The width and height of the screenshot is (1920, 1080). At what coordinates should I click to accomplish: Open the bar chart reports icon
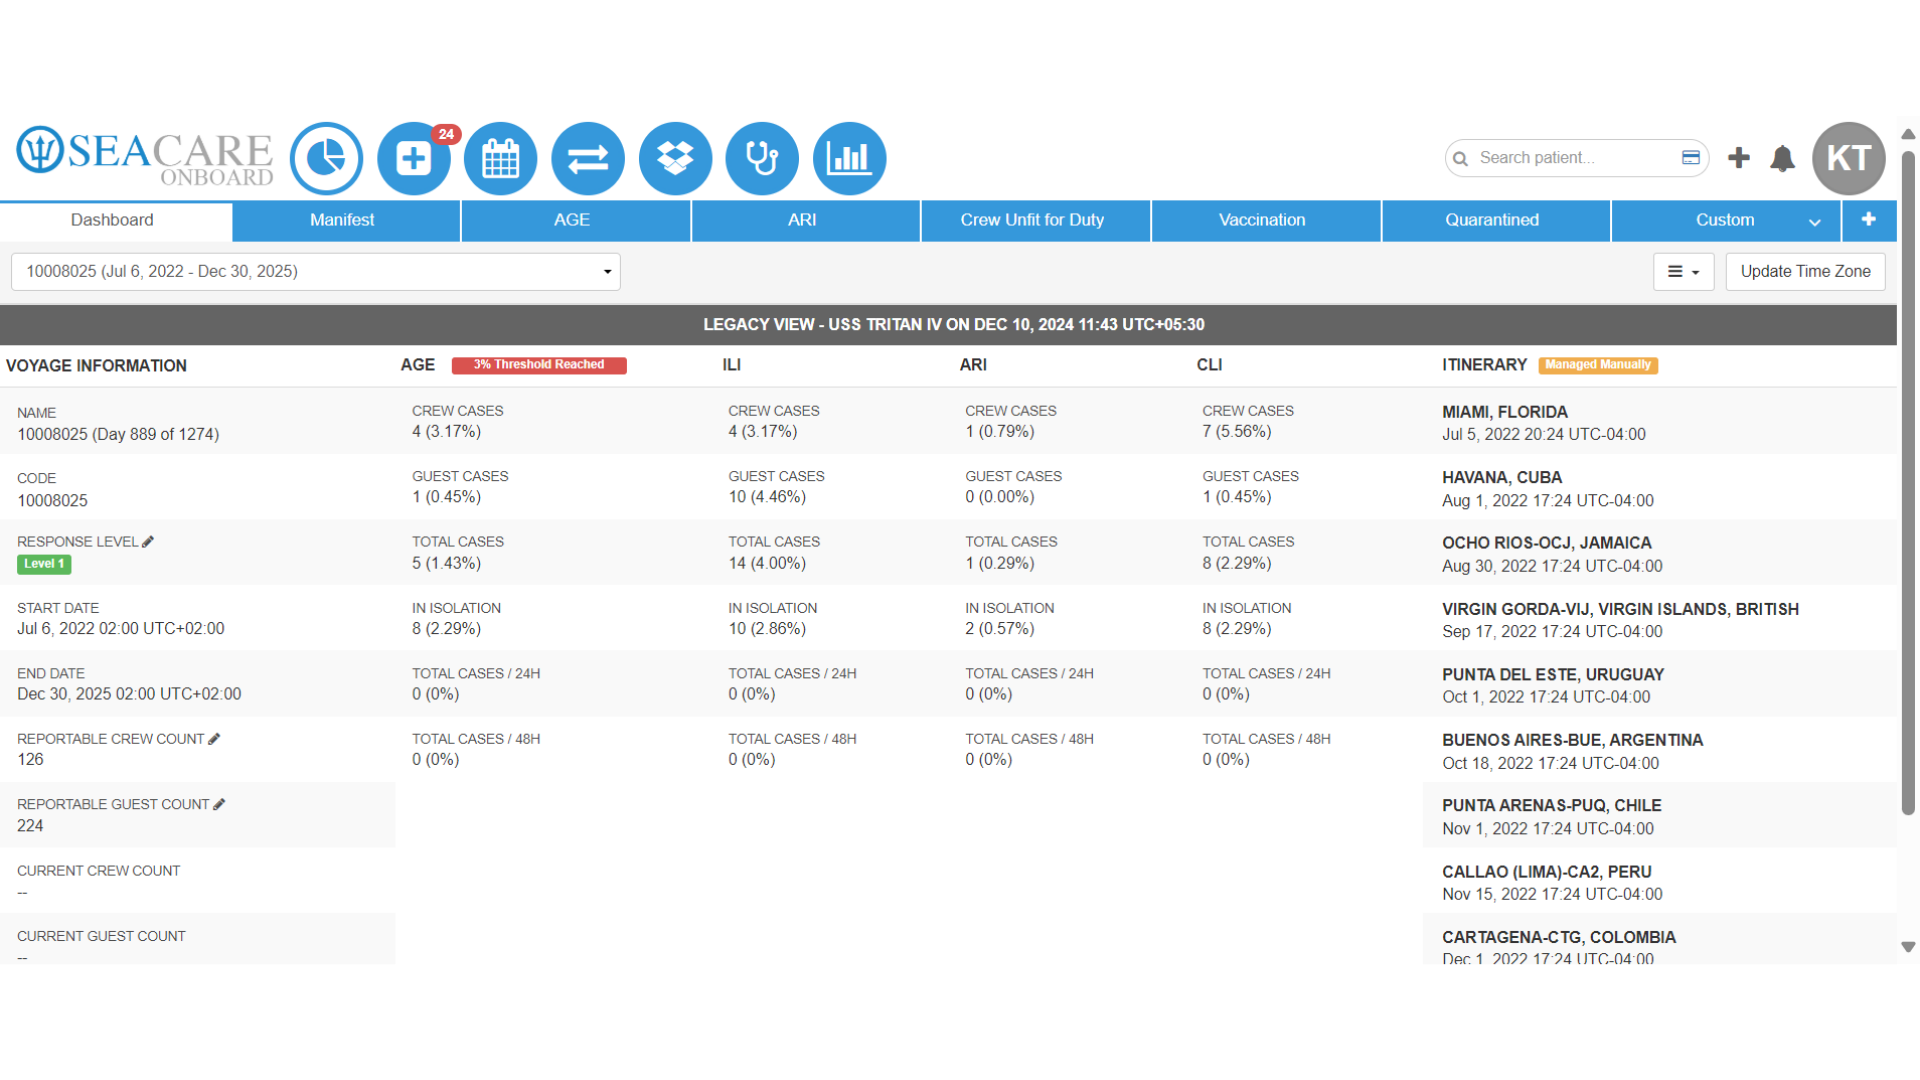click(850, 158)
